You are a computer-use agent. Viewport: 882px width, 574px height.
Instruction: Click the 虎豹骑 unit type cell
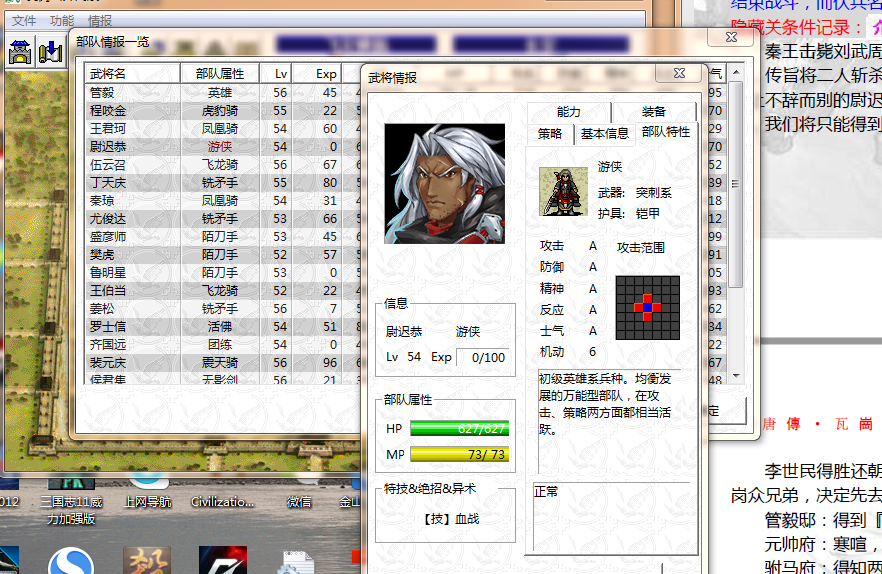(220, 110)
